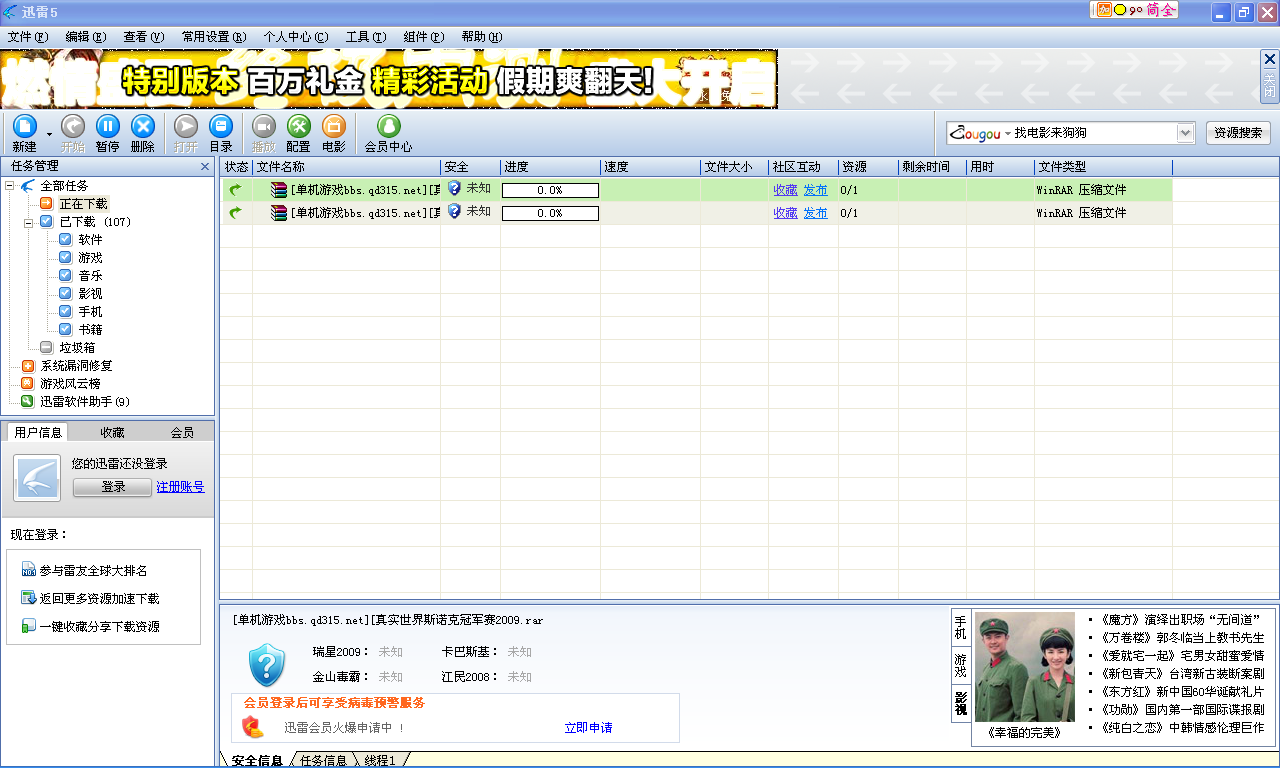1280x768 pixels.
Task: Open 配置 (Settings) from the toolbar
Action: tap(298, 127)
